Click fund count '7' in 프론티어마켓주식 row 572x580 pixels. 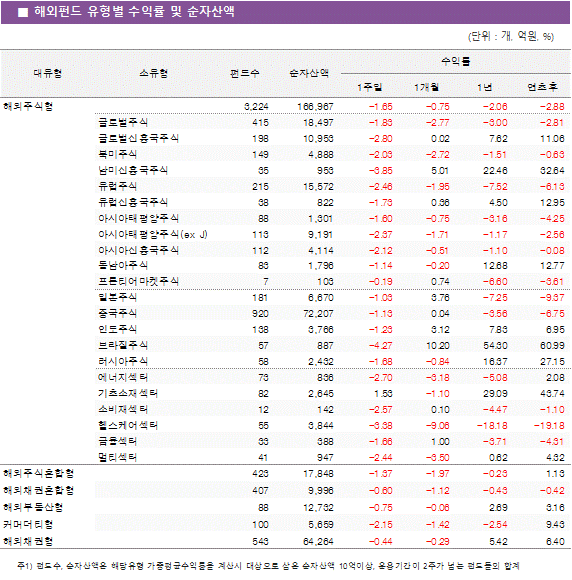pyautogui.click(x=266, y=281)
